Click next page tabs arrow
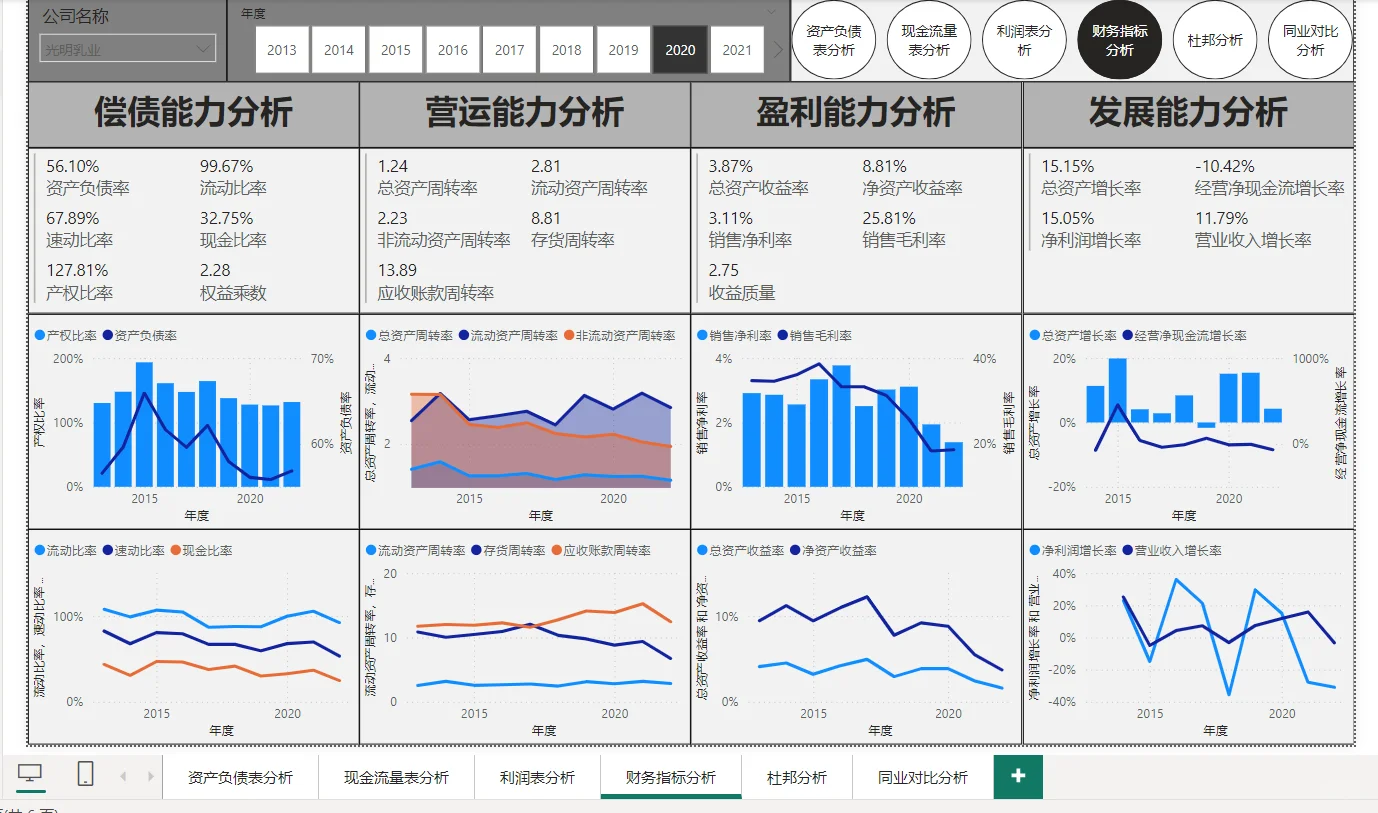Screen dimensions: 1378x813 (x=151, y=776)
